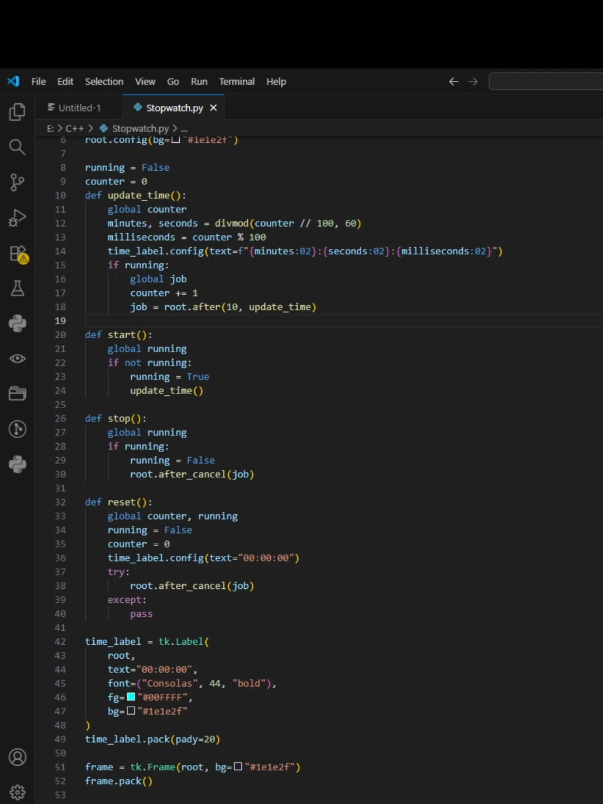603x804 pixels.
Task: Go back with the left arrow
Action: coord(453,82)
